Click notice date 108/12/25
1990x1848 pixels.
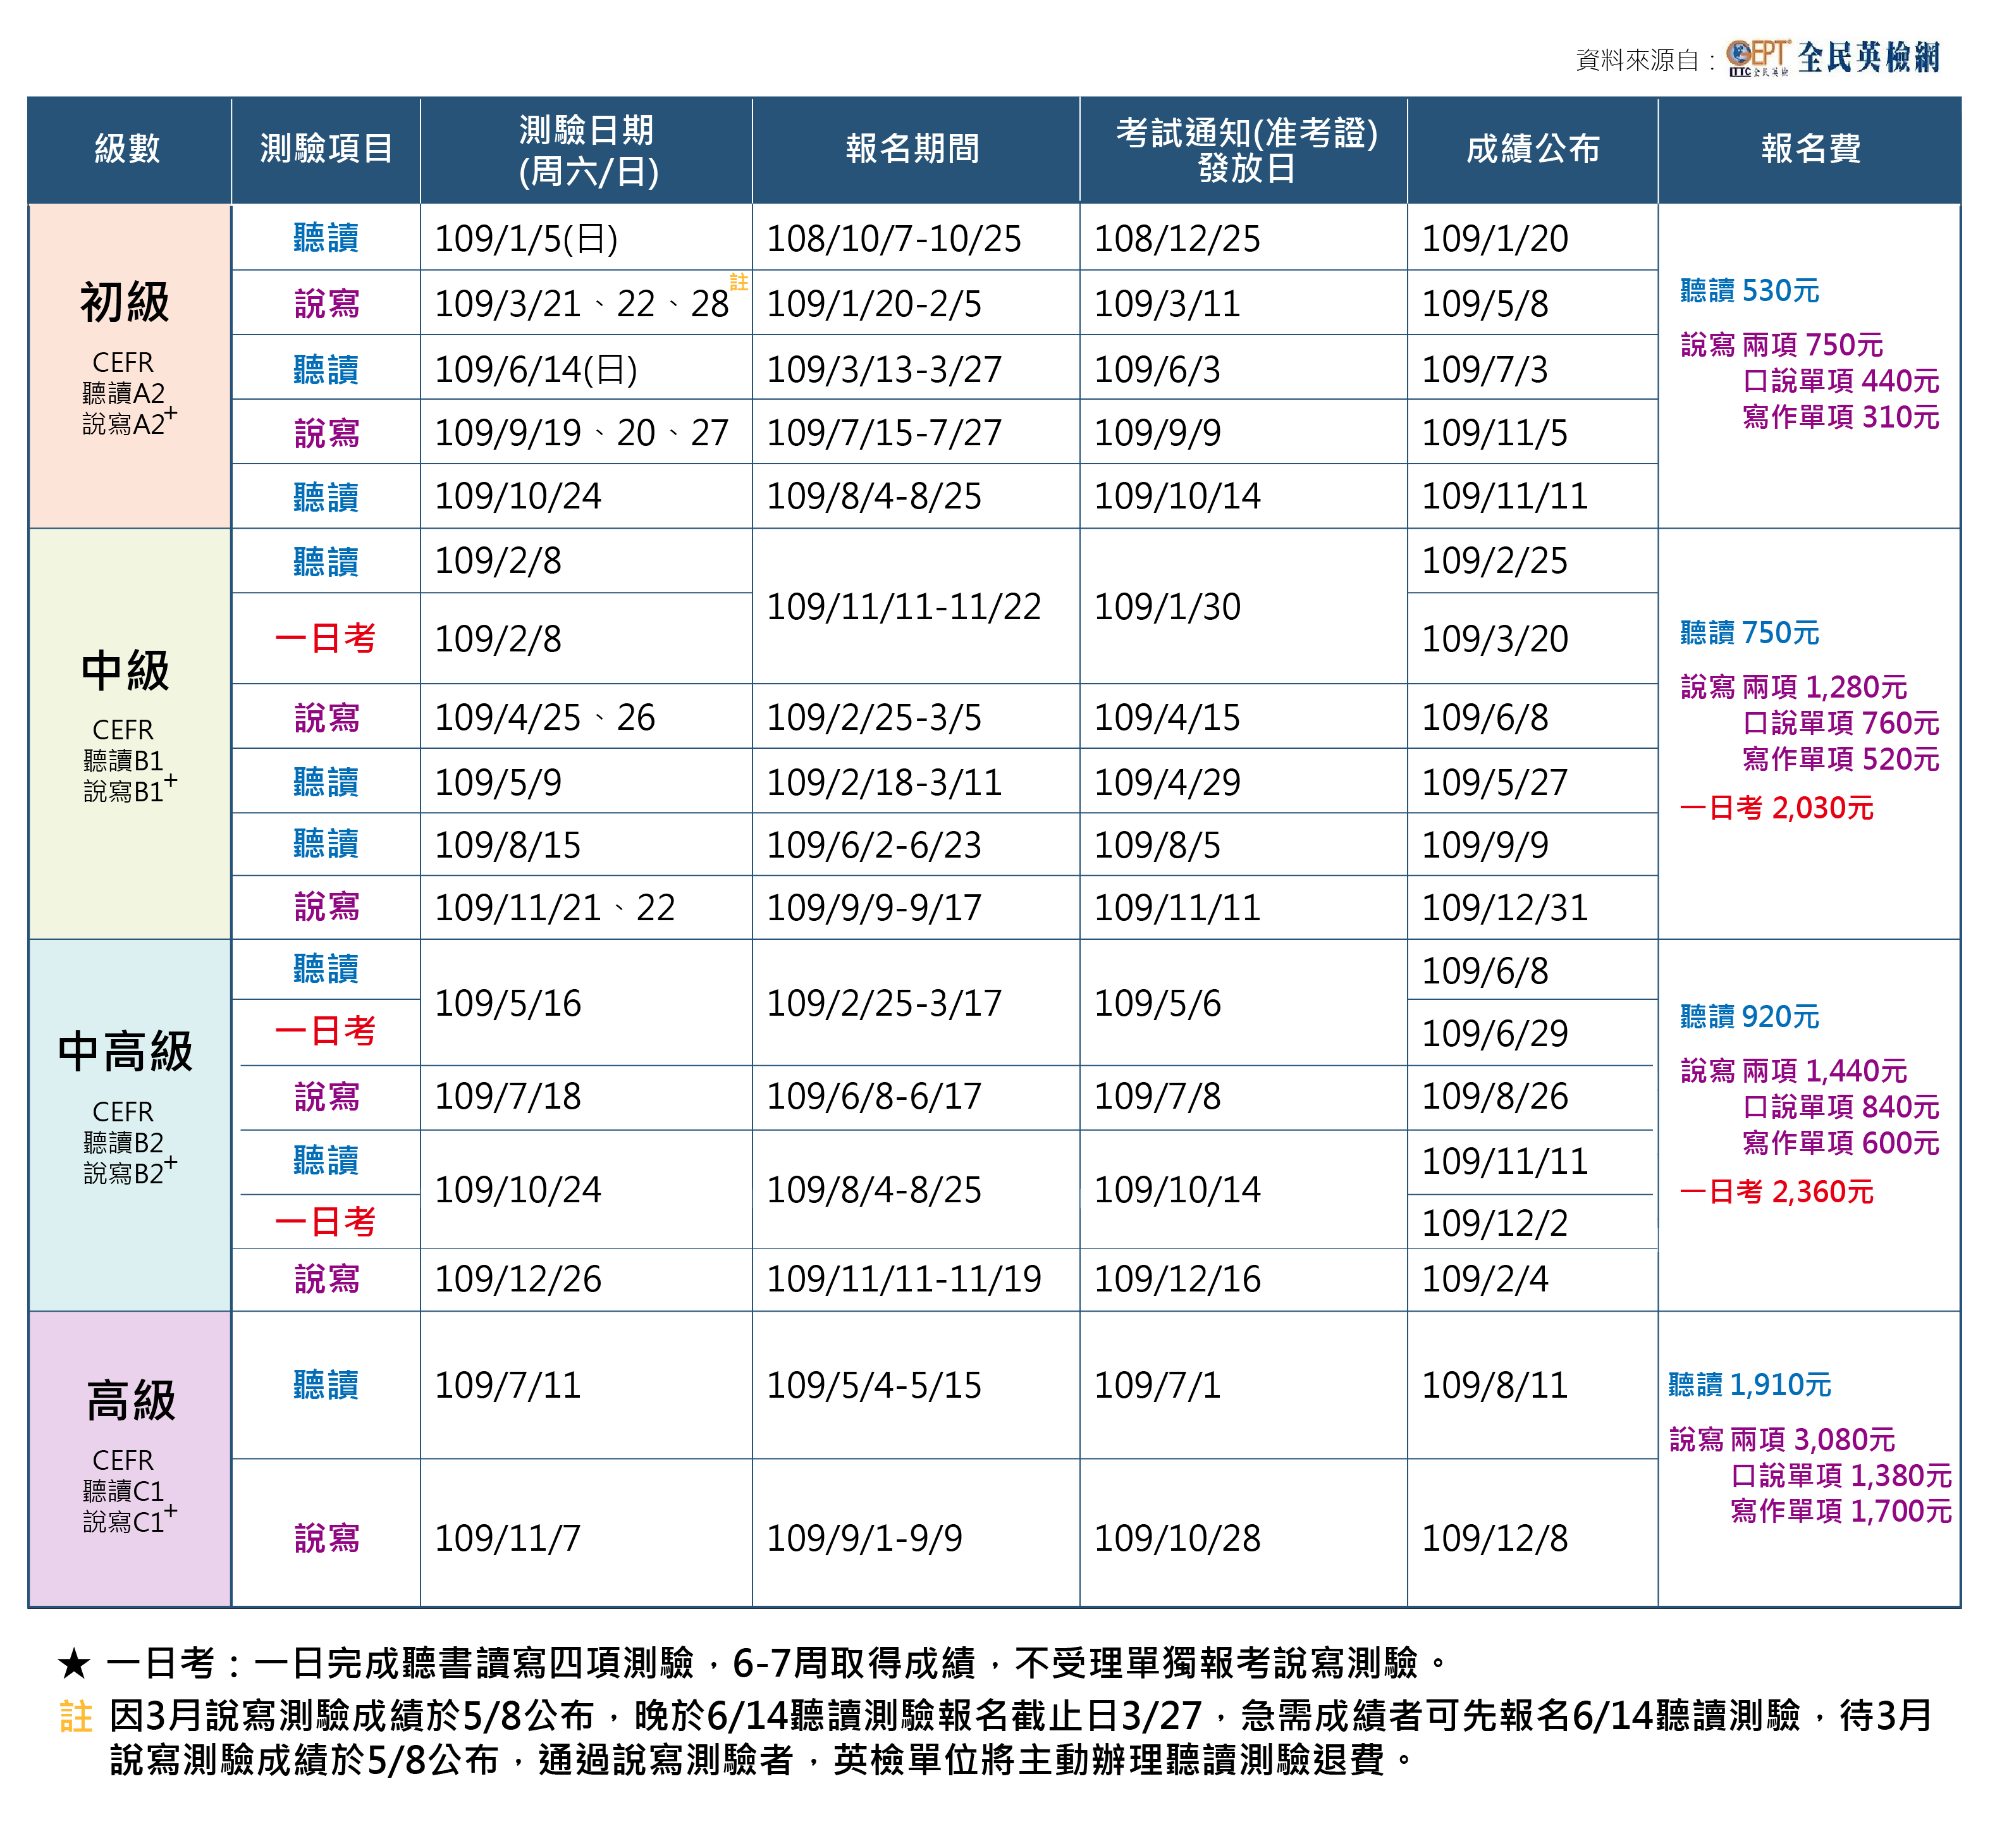pyautogui.click(x=1177, y=239)
